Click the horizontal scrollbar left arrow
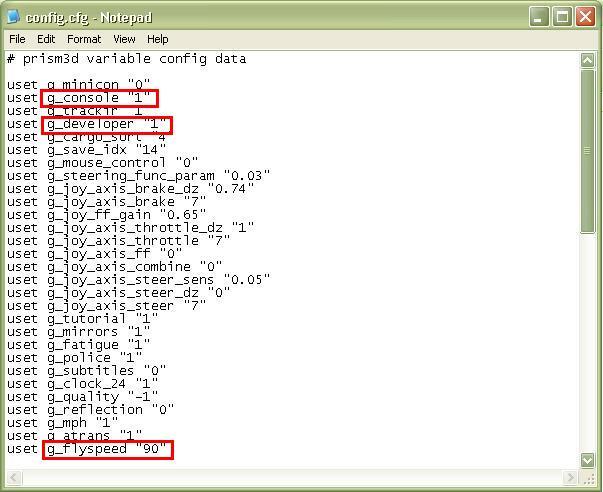603x492 pixels. pos(14,478)
